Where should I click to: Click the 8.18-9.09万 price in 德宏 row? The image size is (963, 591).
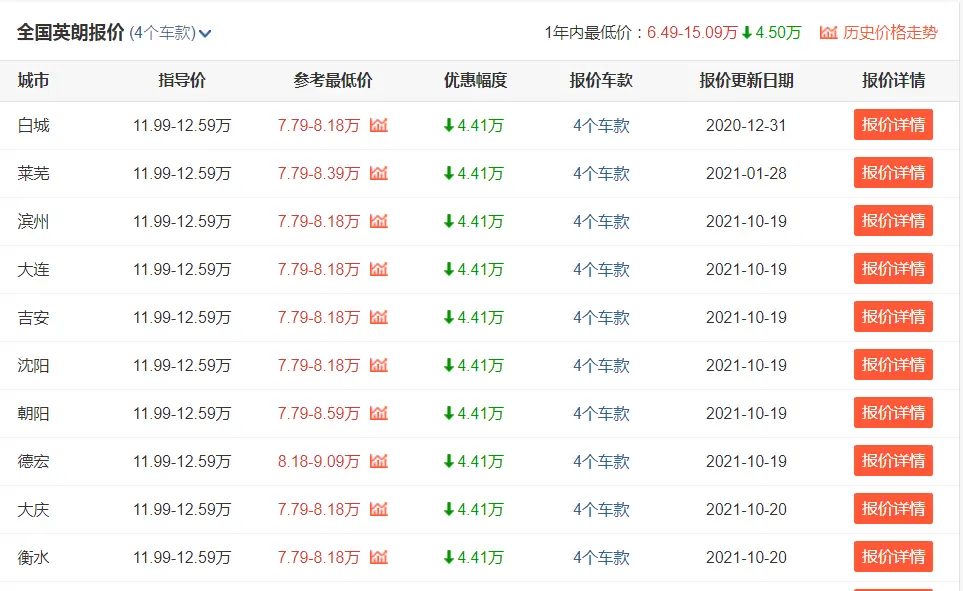[x=318, y=461]
